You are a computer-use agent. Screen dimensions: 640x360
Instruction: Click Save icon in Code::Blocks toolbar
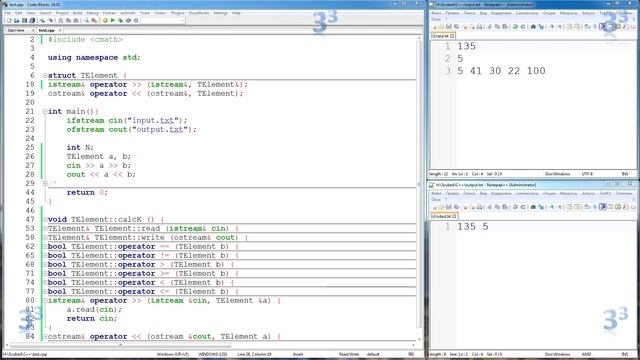tap(24, 20)
